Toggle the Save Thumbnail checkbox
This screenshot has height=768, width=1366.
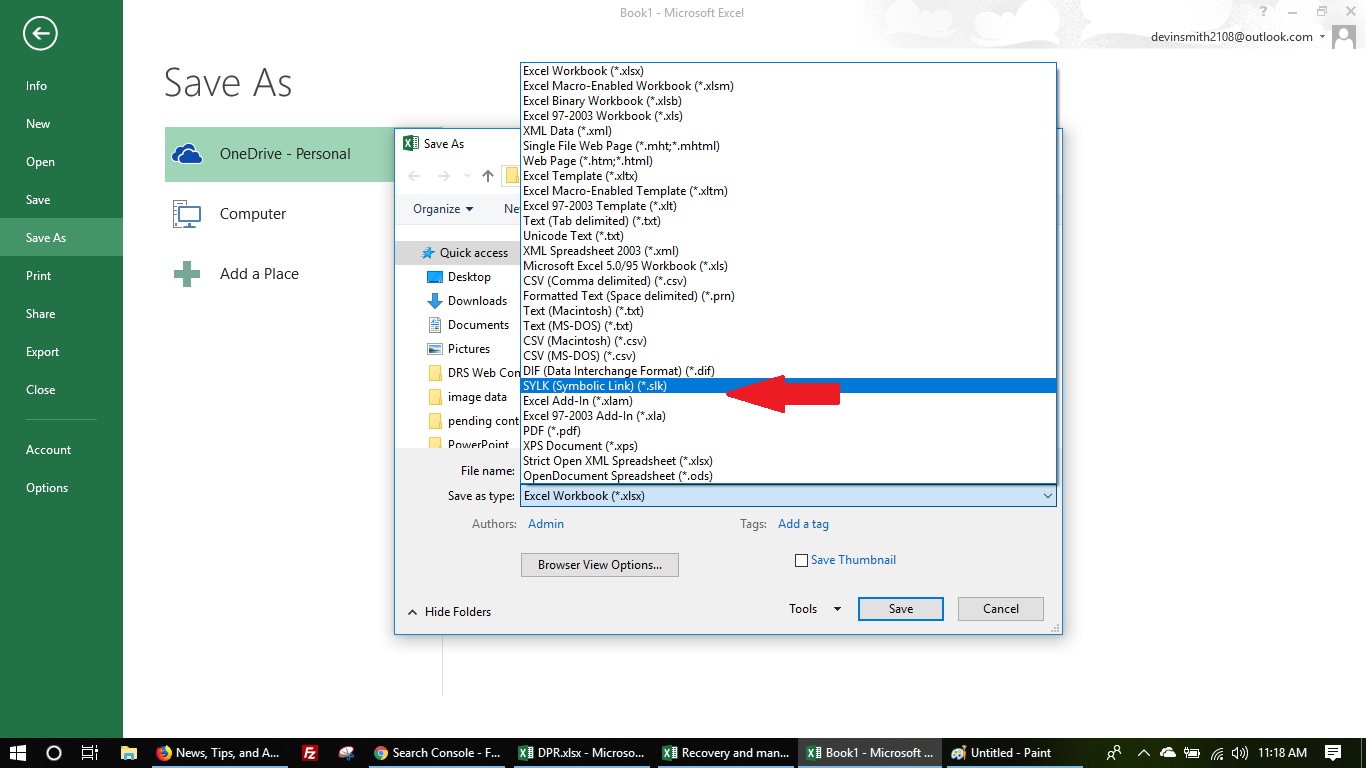[801, 561]
